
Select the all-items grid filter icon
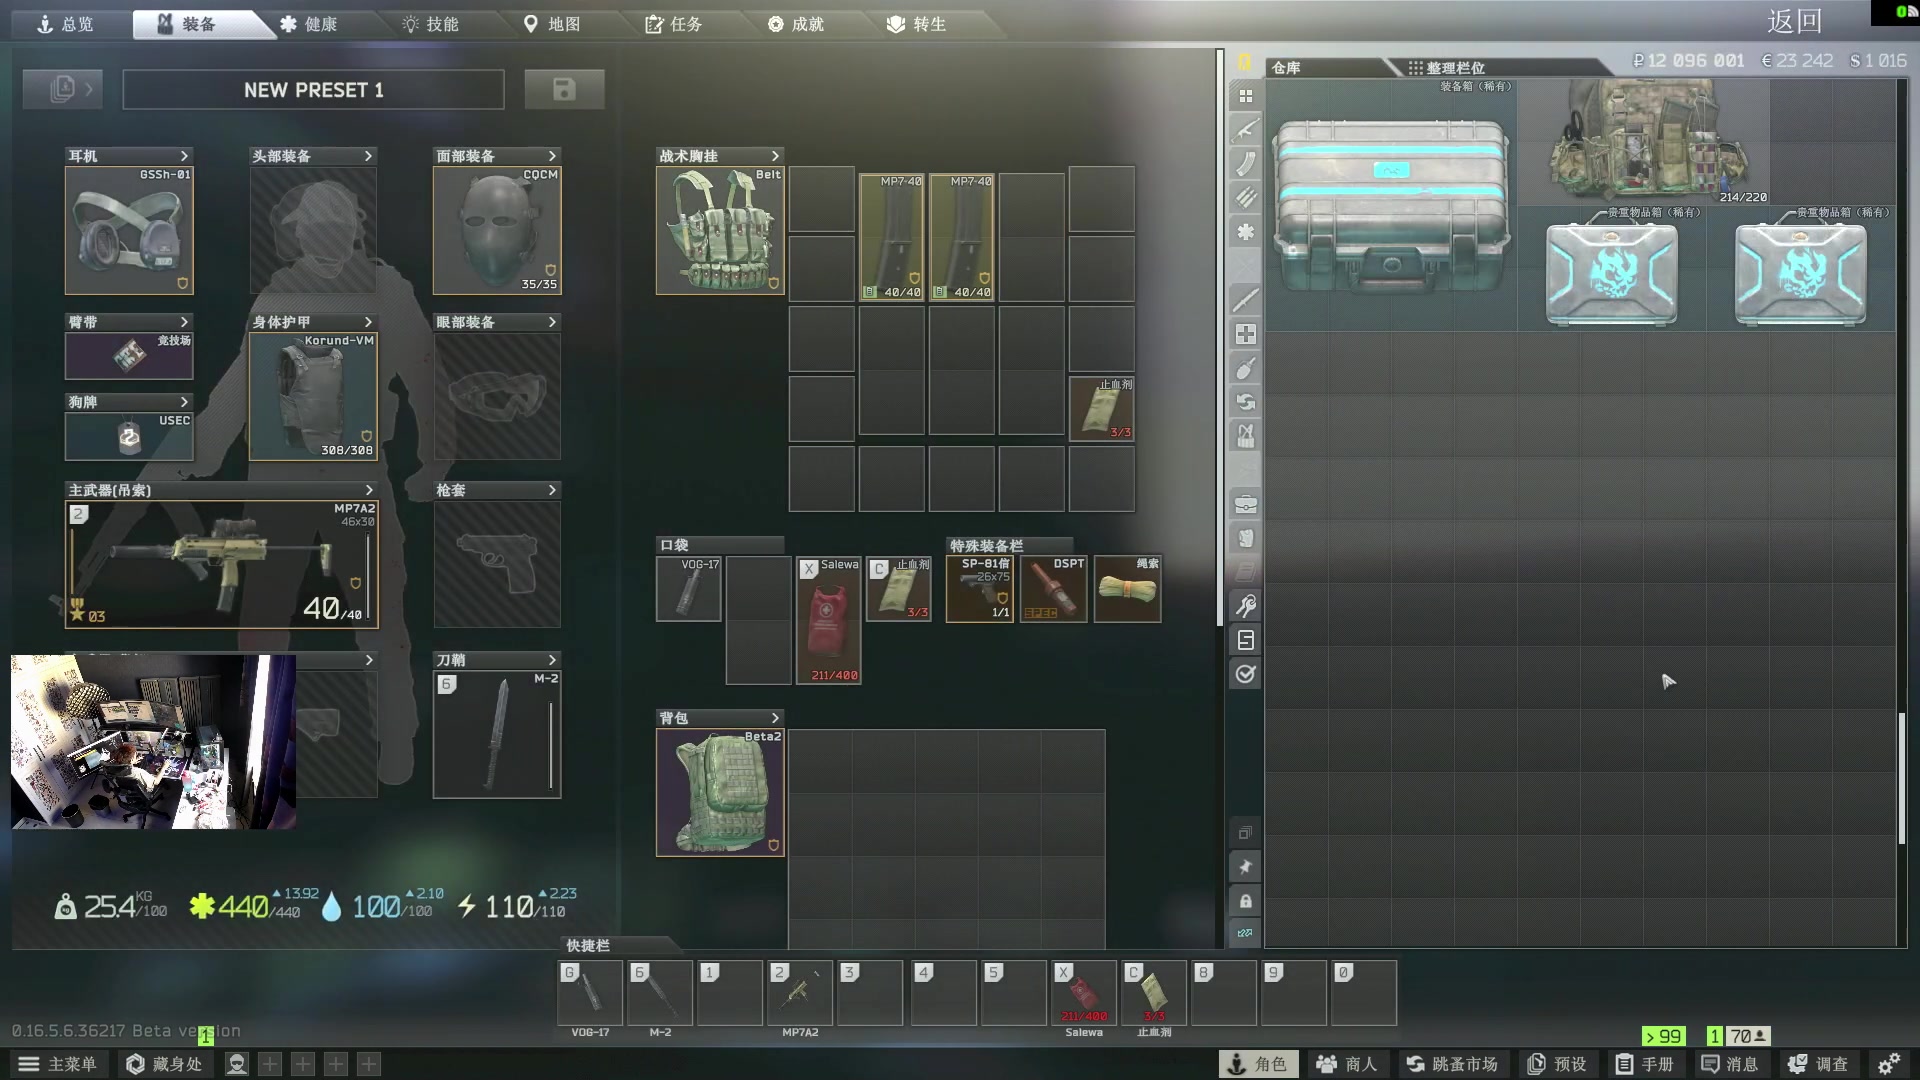[1245, 96]
